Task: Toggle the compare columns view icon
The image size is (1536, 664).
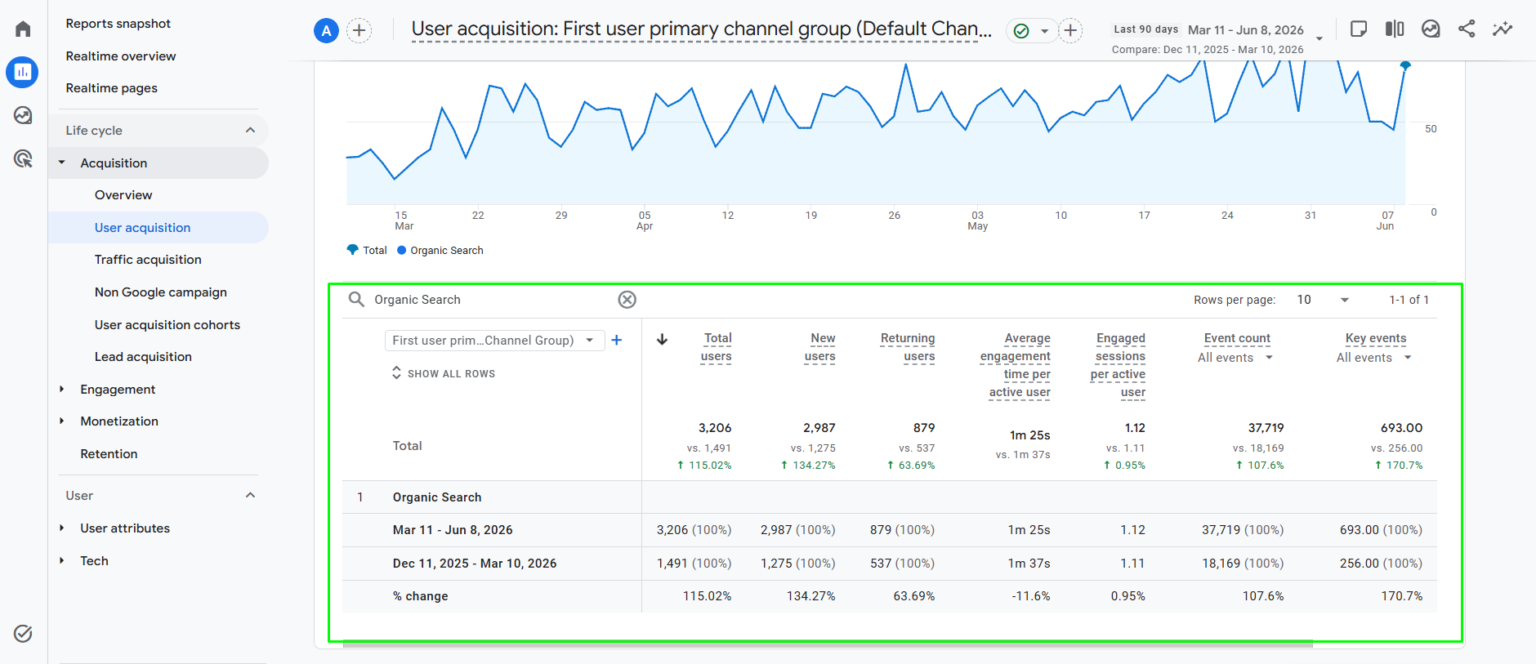Action: pyautogui.click(x=1394, y=29)
